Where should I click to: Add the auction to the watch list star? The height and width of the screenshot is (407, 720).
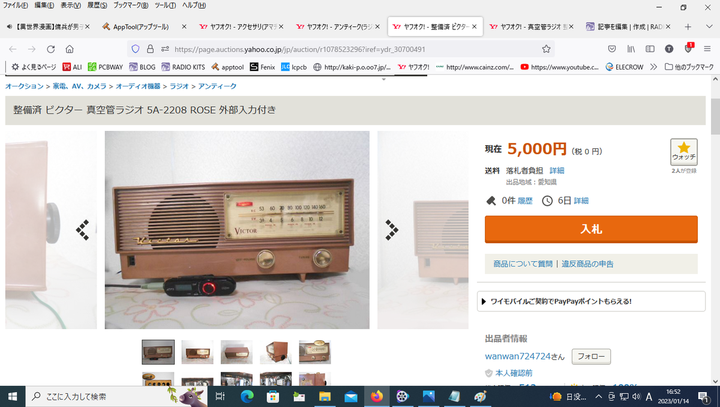click(x=684, y=152)
